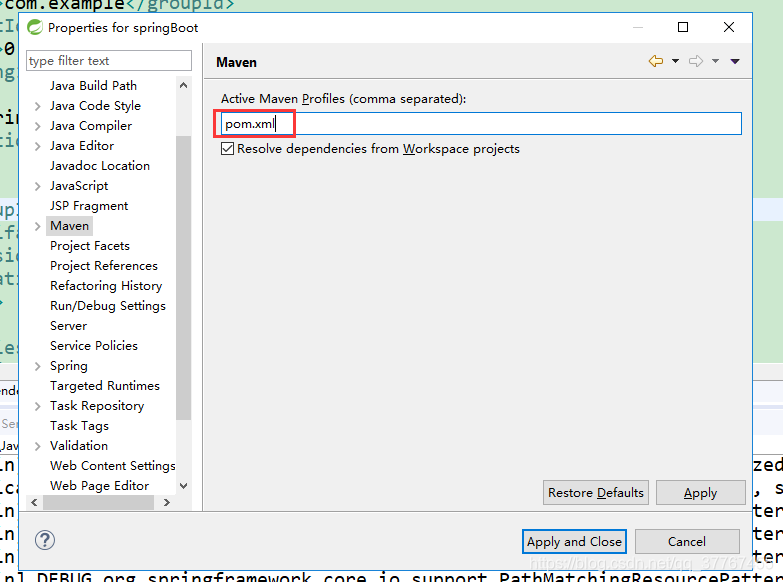The width and height of the screenshot is (783, 582).
Task: Expand the Maven tree node
Action: (x=37, y=226)
